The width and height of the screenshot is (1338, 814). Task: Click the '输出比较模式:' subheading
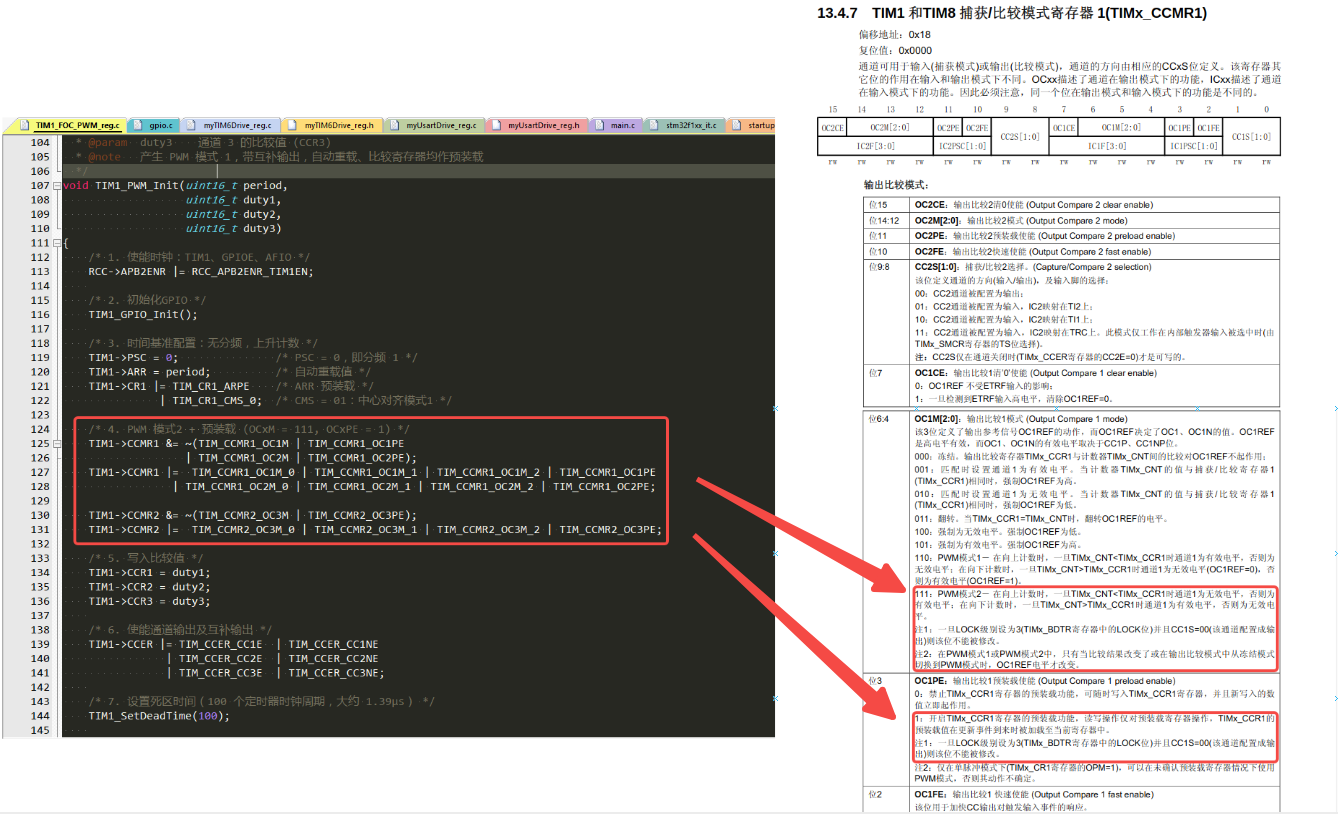coord(896,185)
